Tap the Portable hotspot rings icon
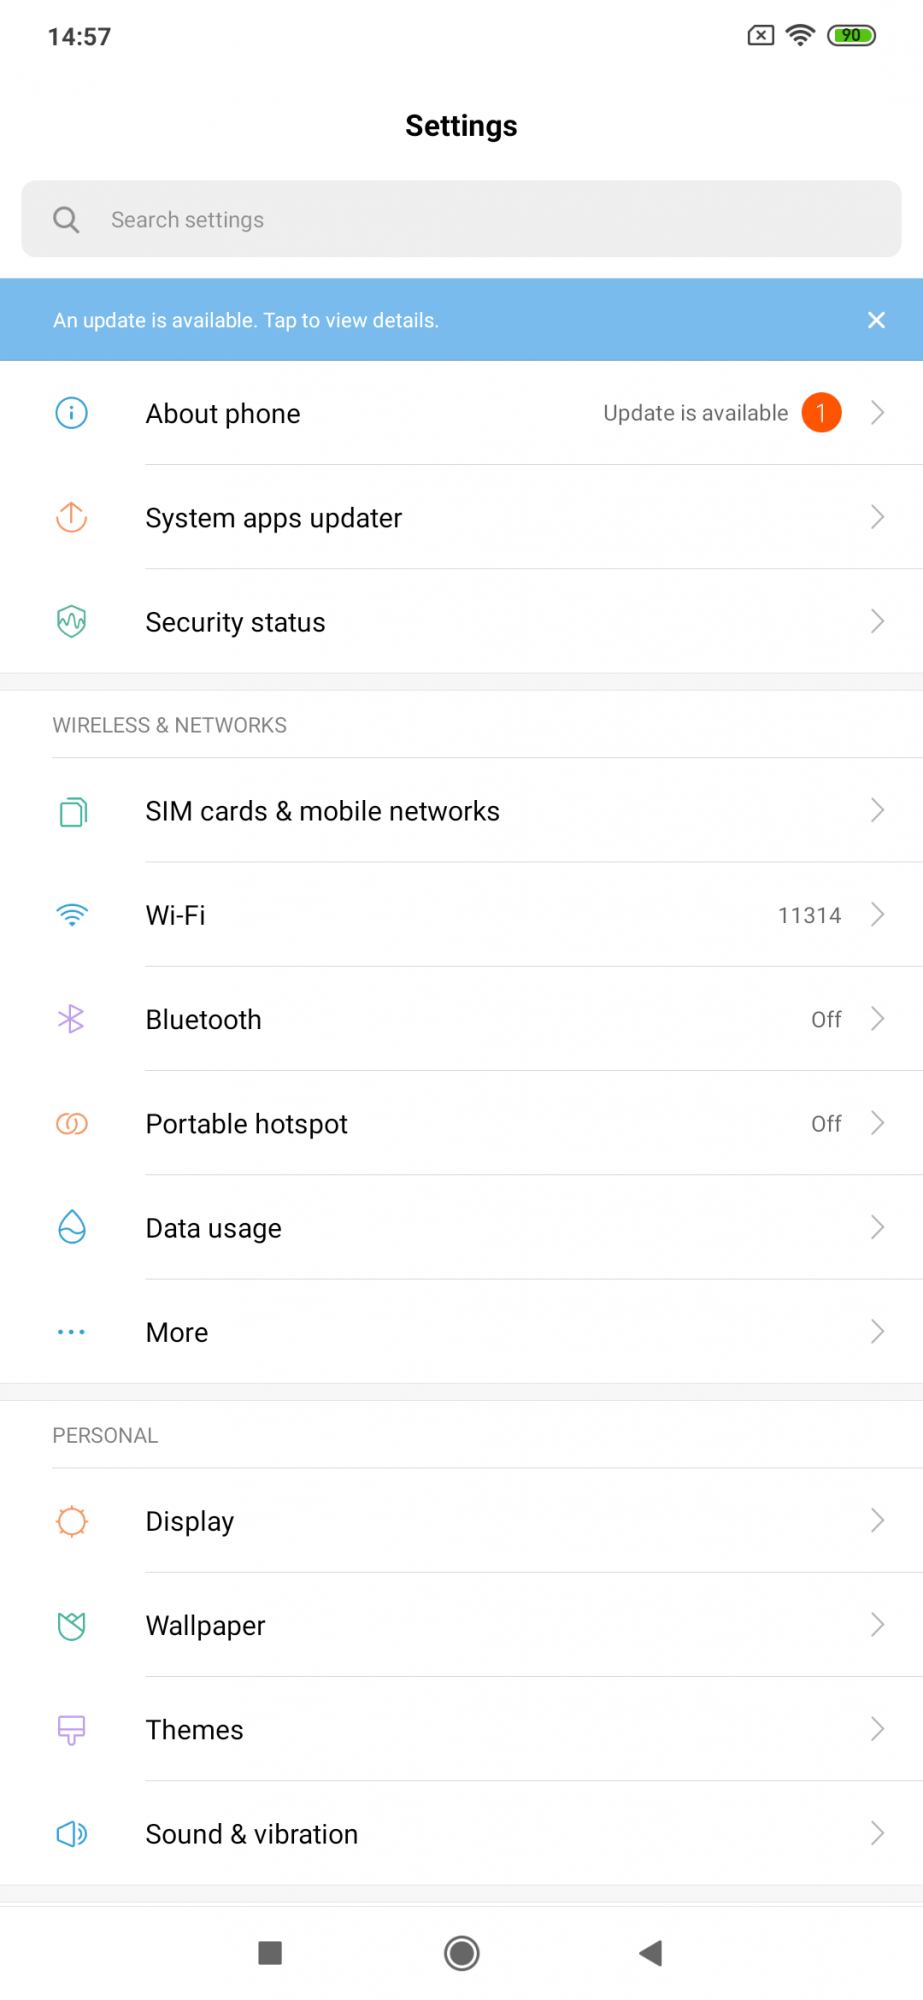Image resolution: width=923 pixels, height=2000 pixels. [71, 1124]
